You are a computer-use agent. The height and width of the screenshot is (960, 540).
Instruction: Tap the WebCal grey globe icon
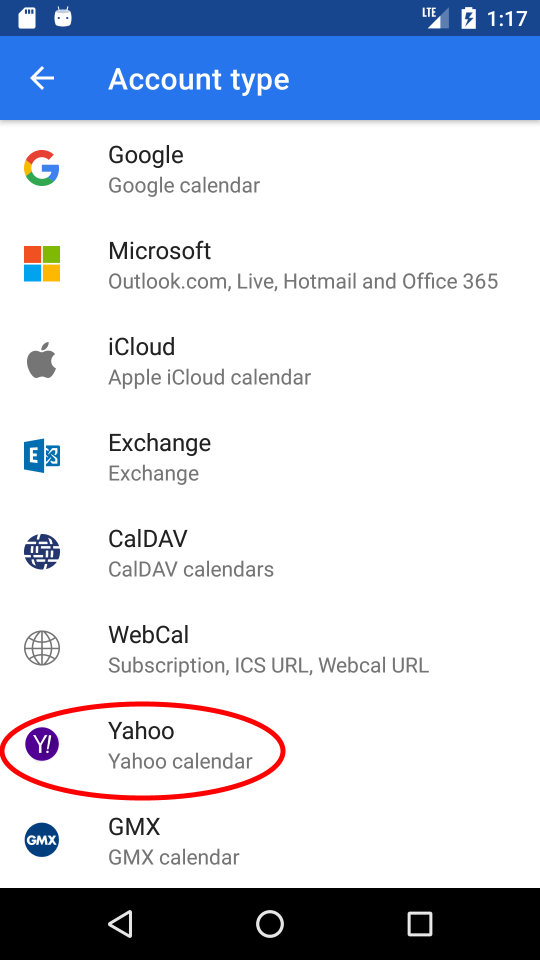pyautogui.click(x=42, y=648)
